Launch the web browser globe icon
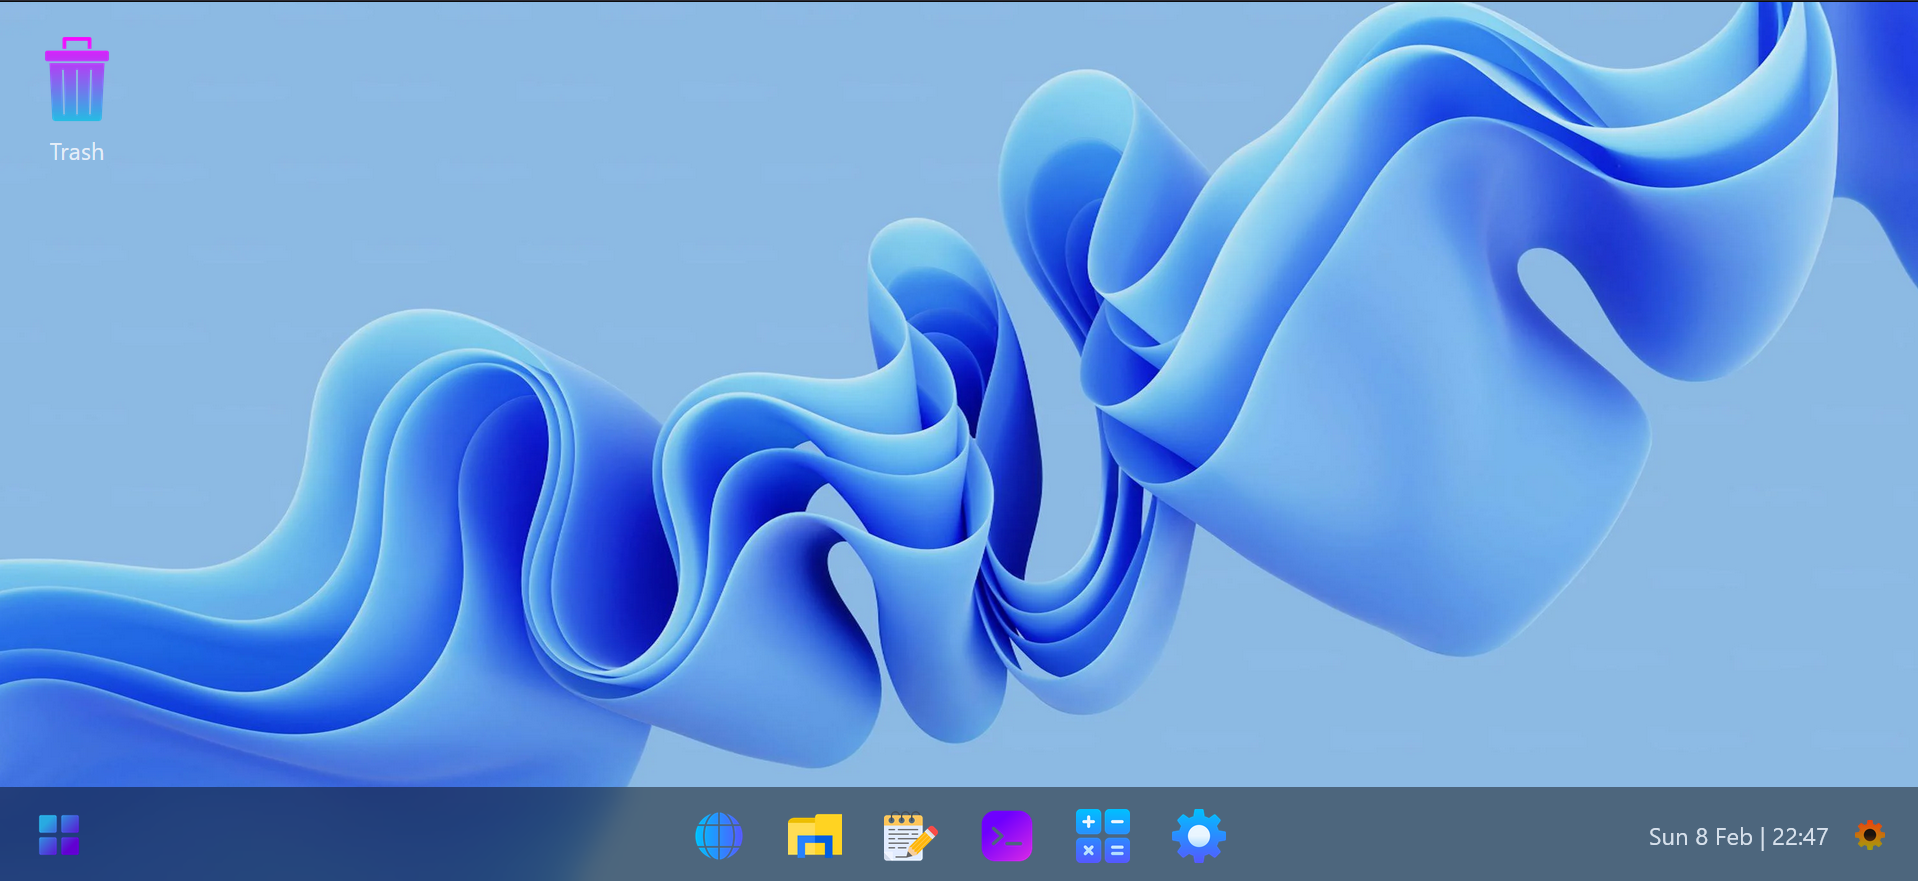Viewport: 1918px width, 881px height. (718, 836)
